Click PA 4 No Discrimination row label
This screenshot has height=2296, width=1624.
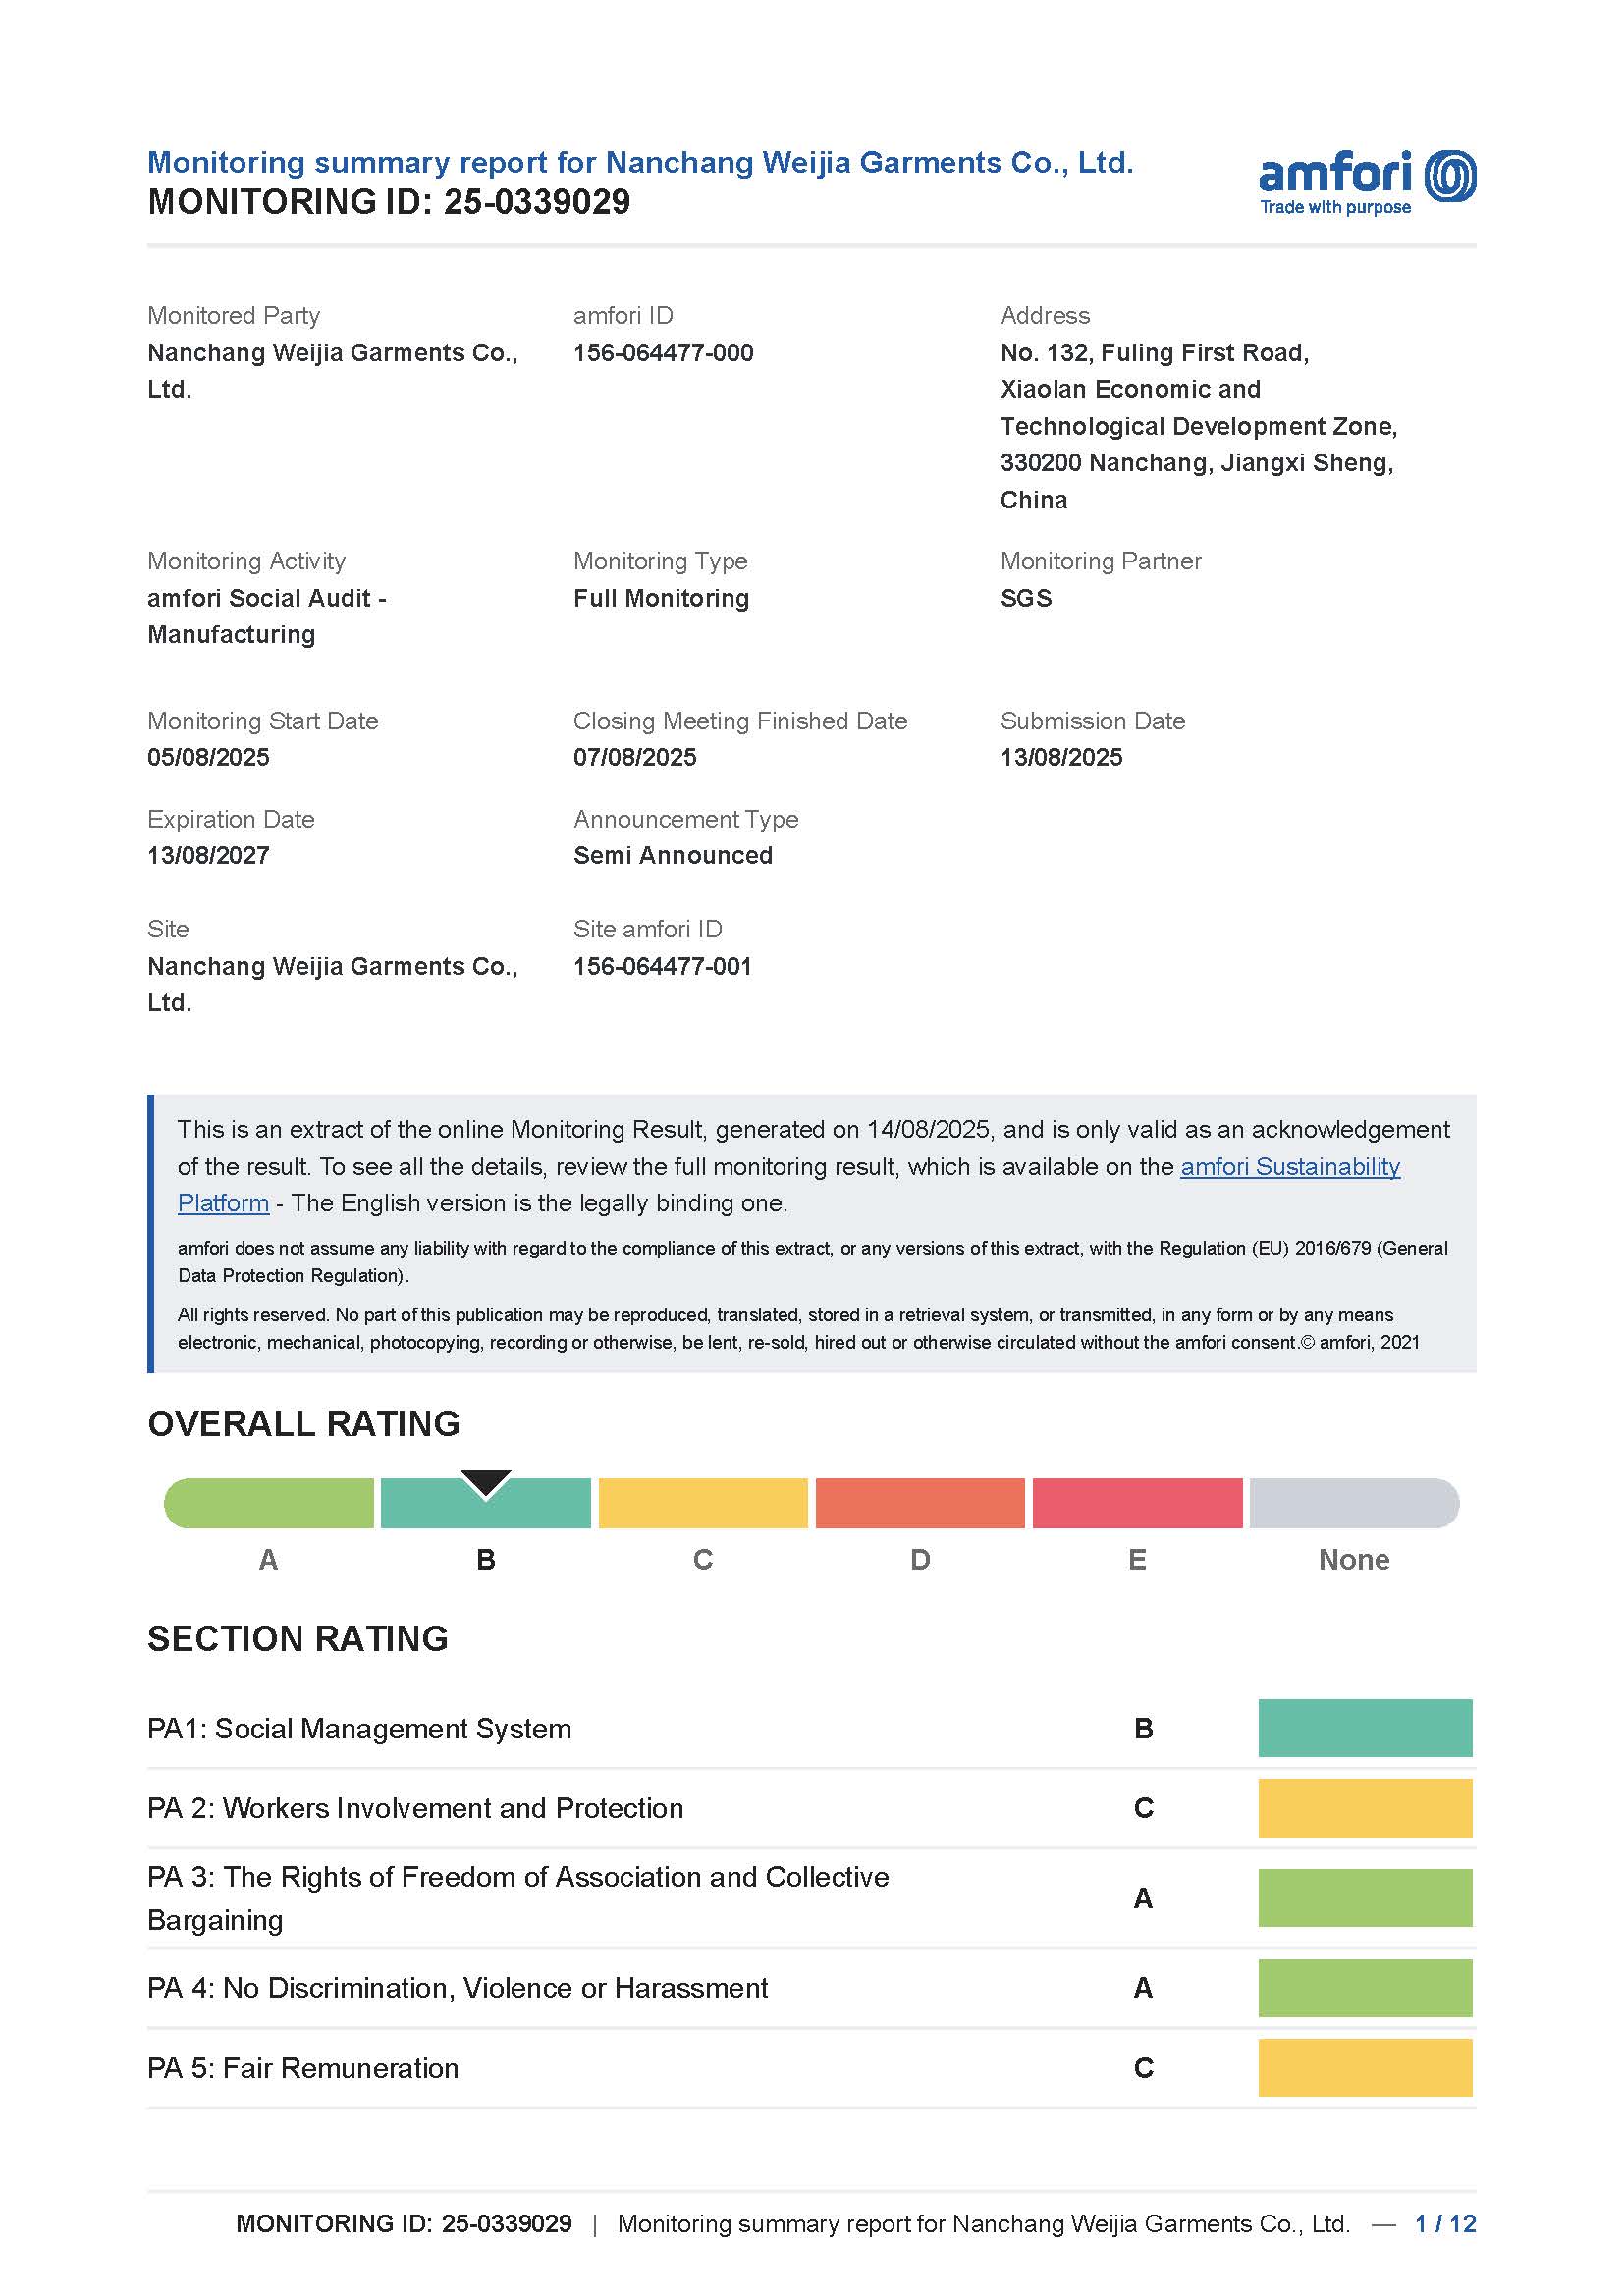click(x=457, y=1988)
